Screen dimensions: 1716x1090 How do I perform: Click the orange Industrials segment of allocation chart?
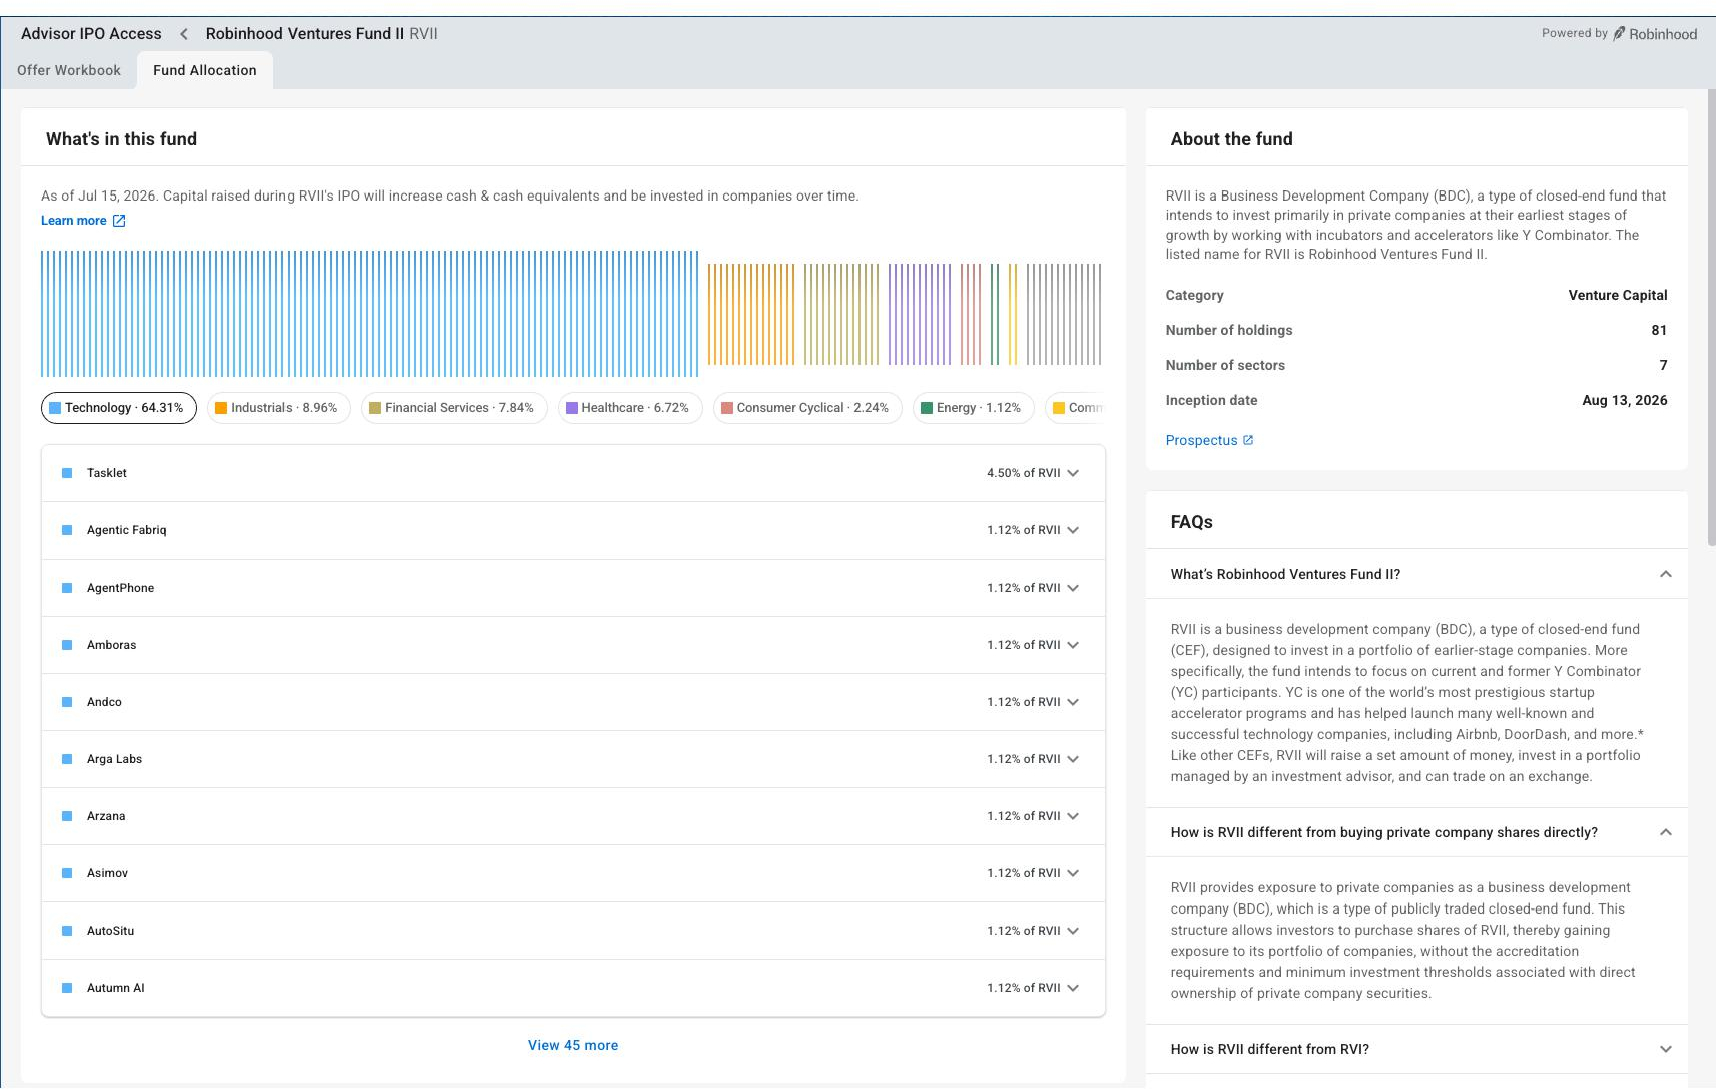pos(750,314)
